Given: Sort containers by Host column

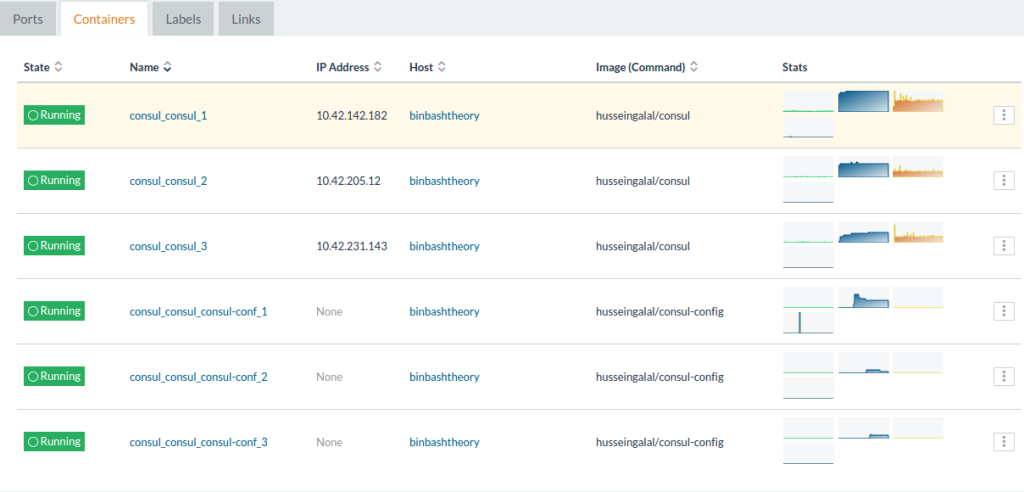Looking at the screenshot, I should tap(427, 67).
